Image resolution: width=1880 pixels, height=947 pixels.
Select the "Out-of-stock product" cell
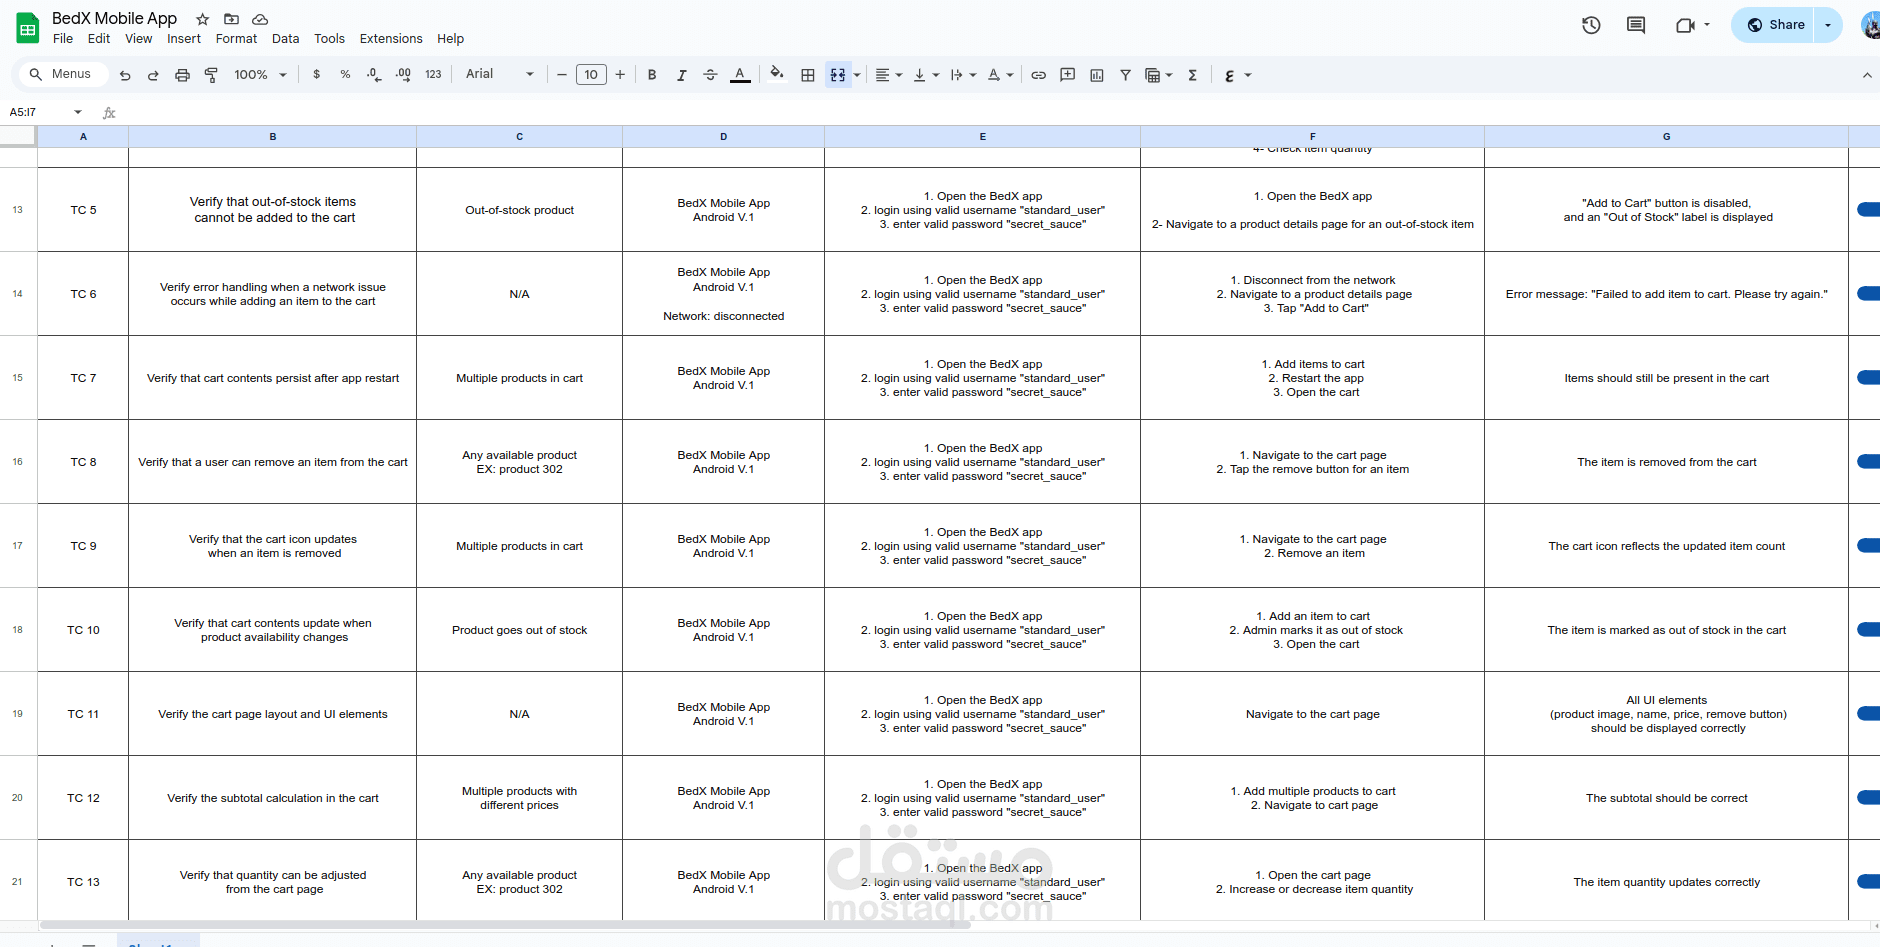519,210
